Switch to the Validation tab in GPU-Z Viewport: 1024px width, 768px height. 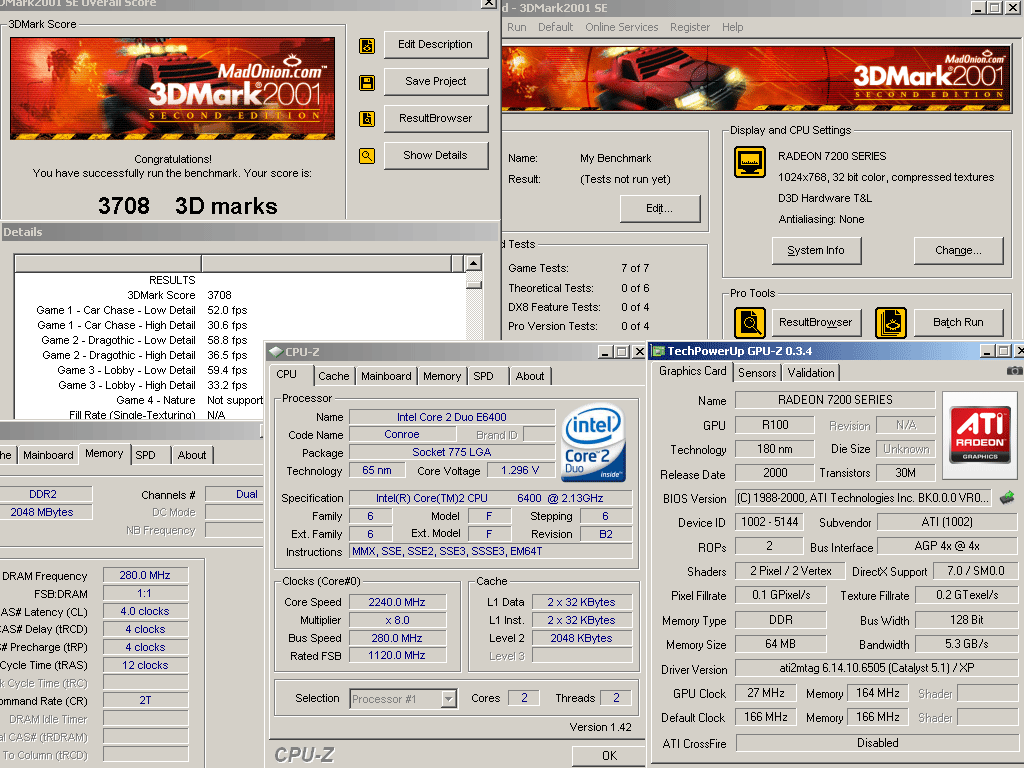(810, 373)
